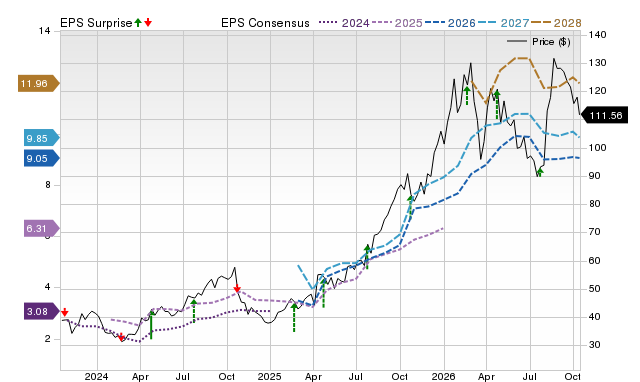Click the 4 label on left axis

coord(48,287)
